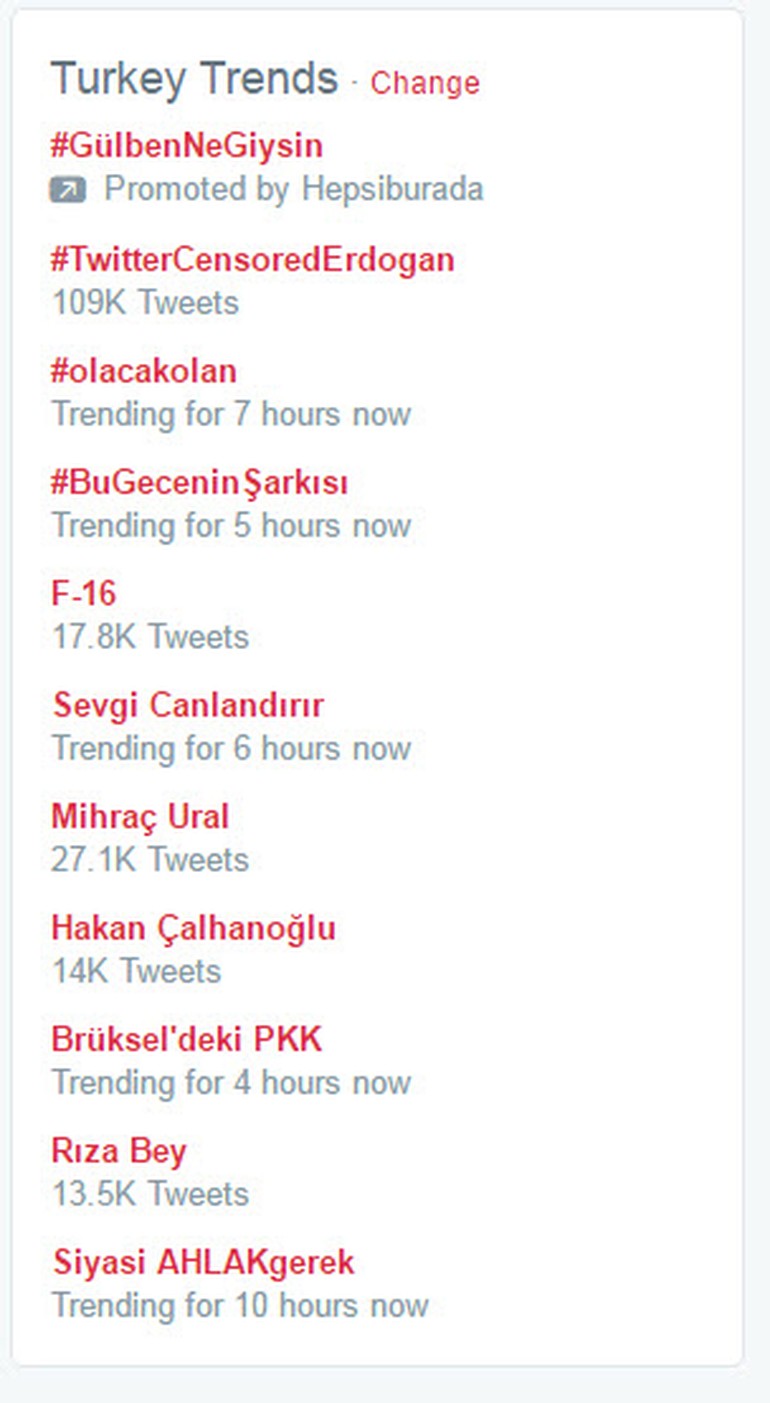Open #BuGeceninŞarkısı trend
Screen dimensions: 770x1403
199,483
